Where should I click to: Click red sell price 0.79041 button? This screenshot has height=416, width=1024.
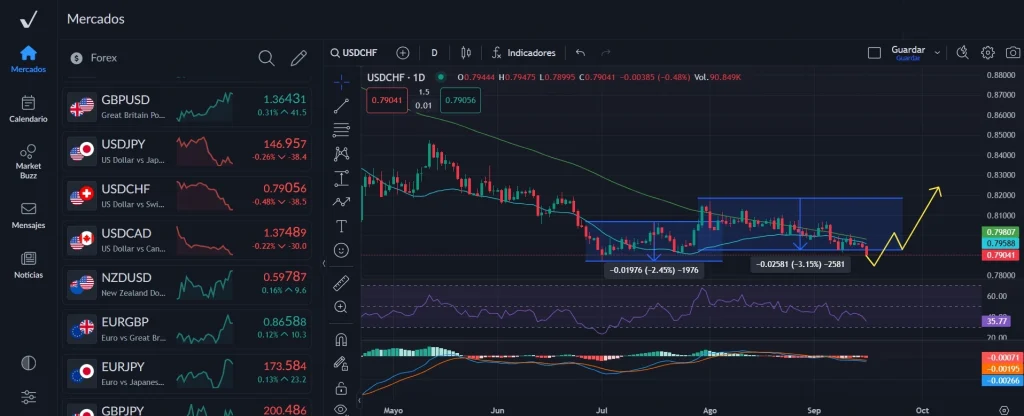click(387, 100)
